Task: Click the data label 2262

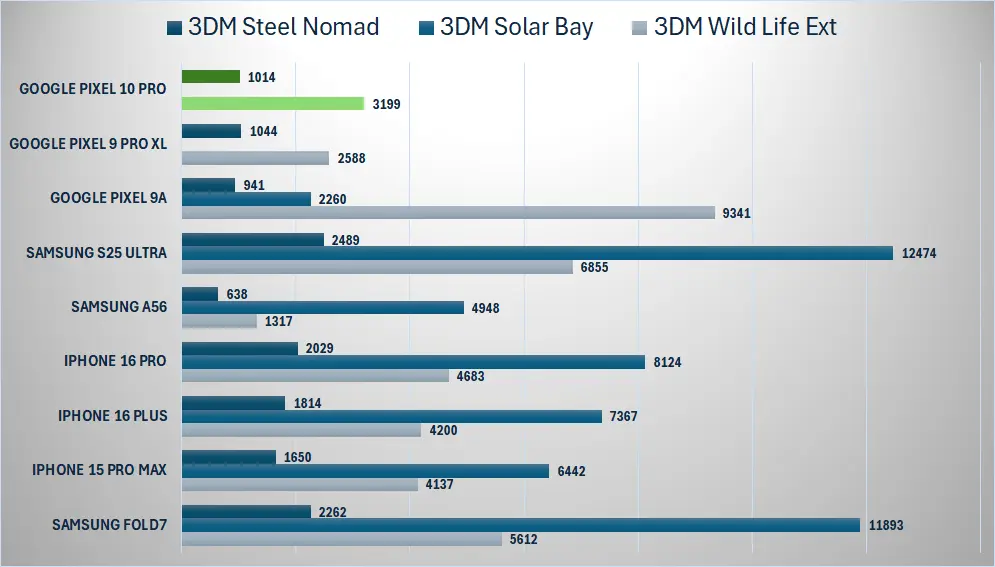Action: tap(333, 512)
